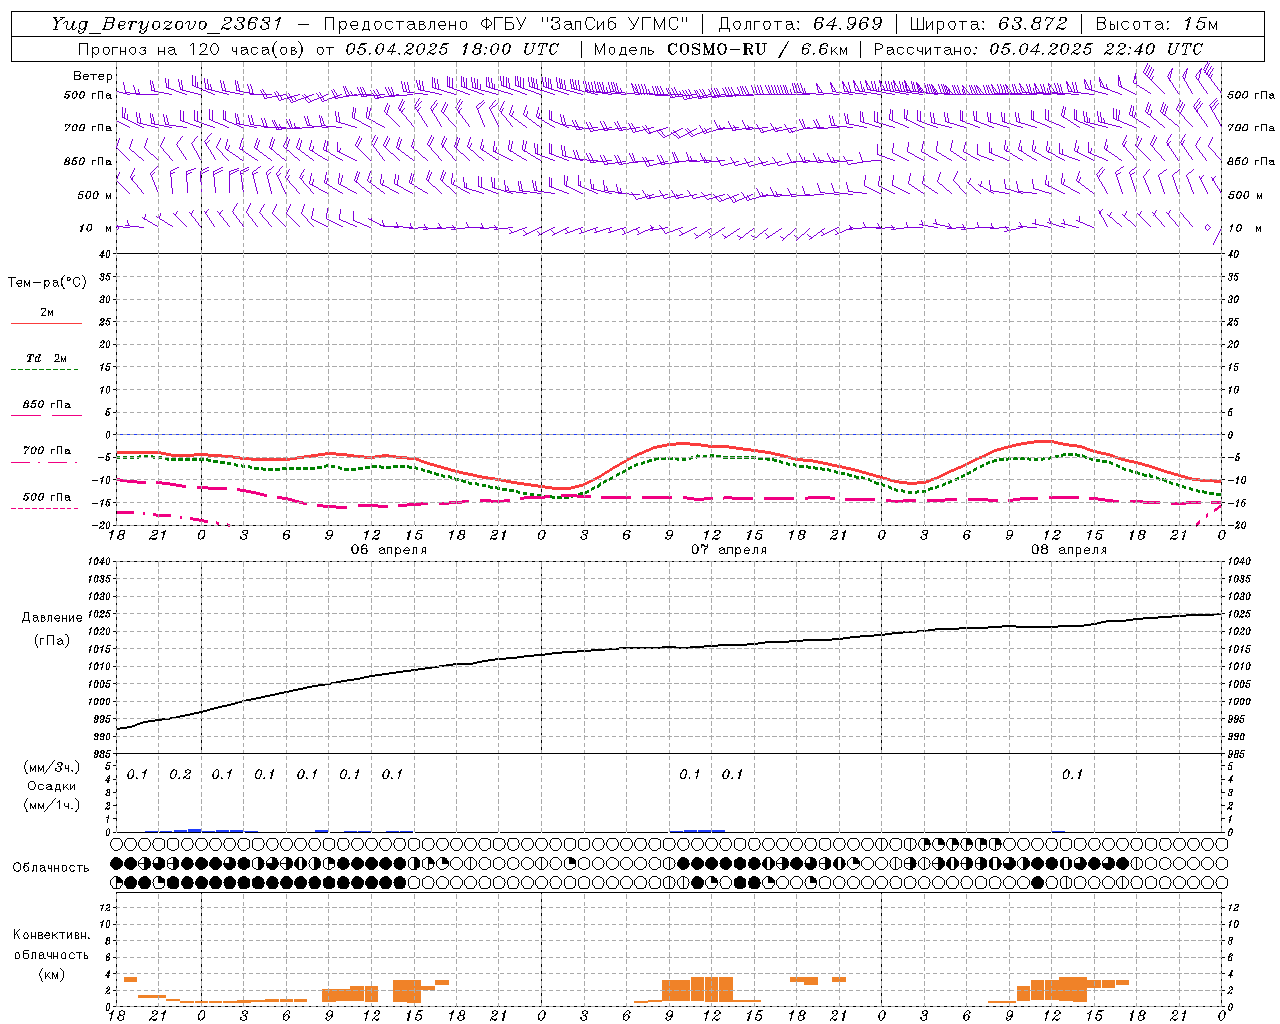Click the 0.2 precipitation amount value
The image size is (1280, 1024).
(x=180, y=774)
